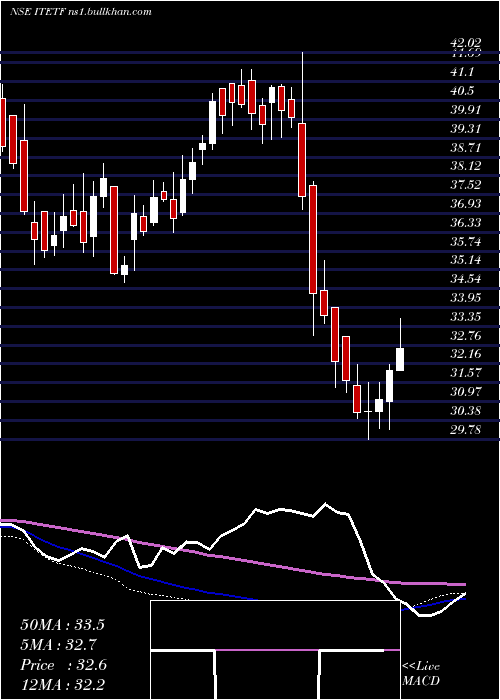The image size is (500, 700).
Task: Click the 36.93 price level label
Action: click(x=466, y=204)
